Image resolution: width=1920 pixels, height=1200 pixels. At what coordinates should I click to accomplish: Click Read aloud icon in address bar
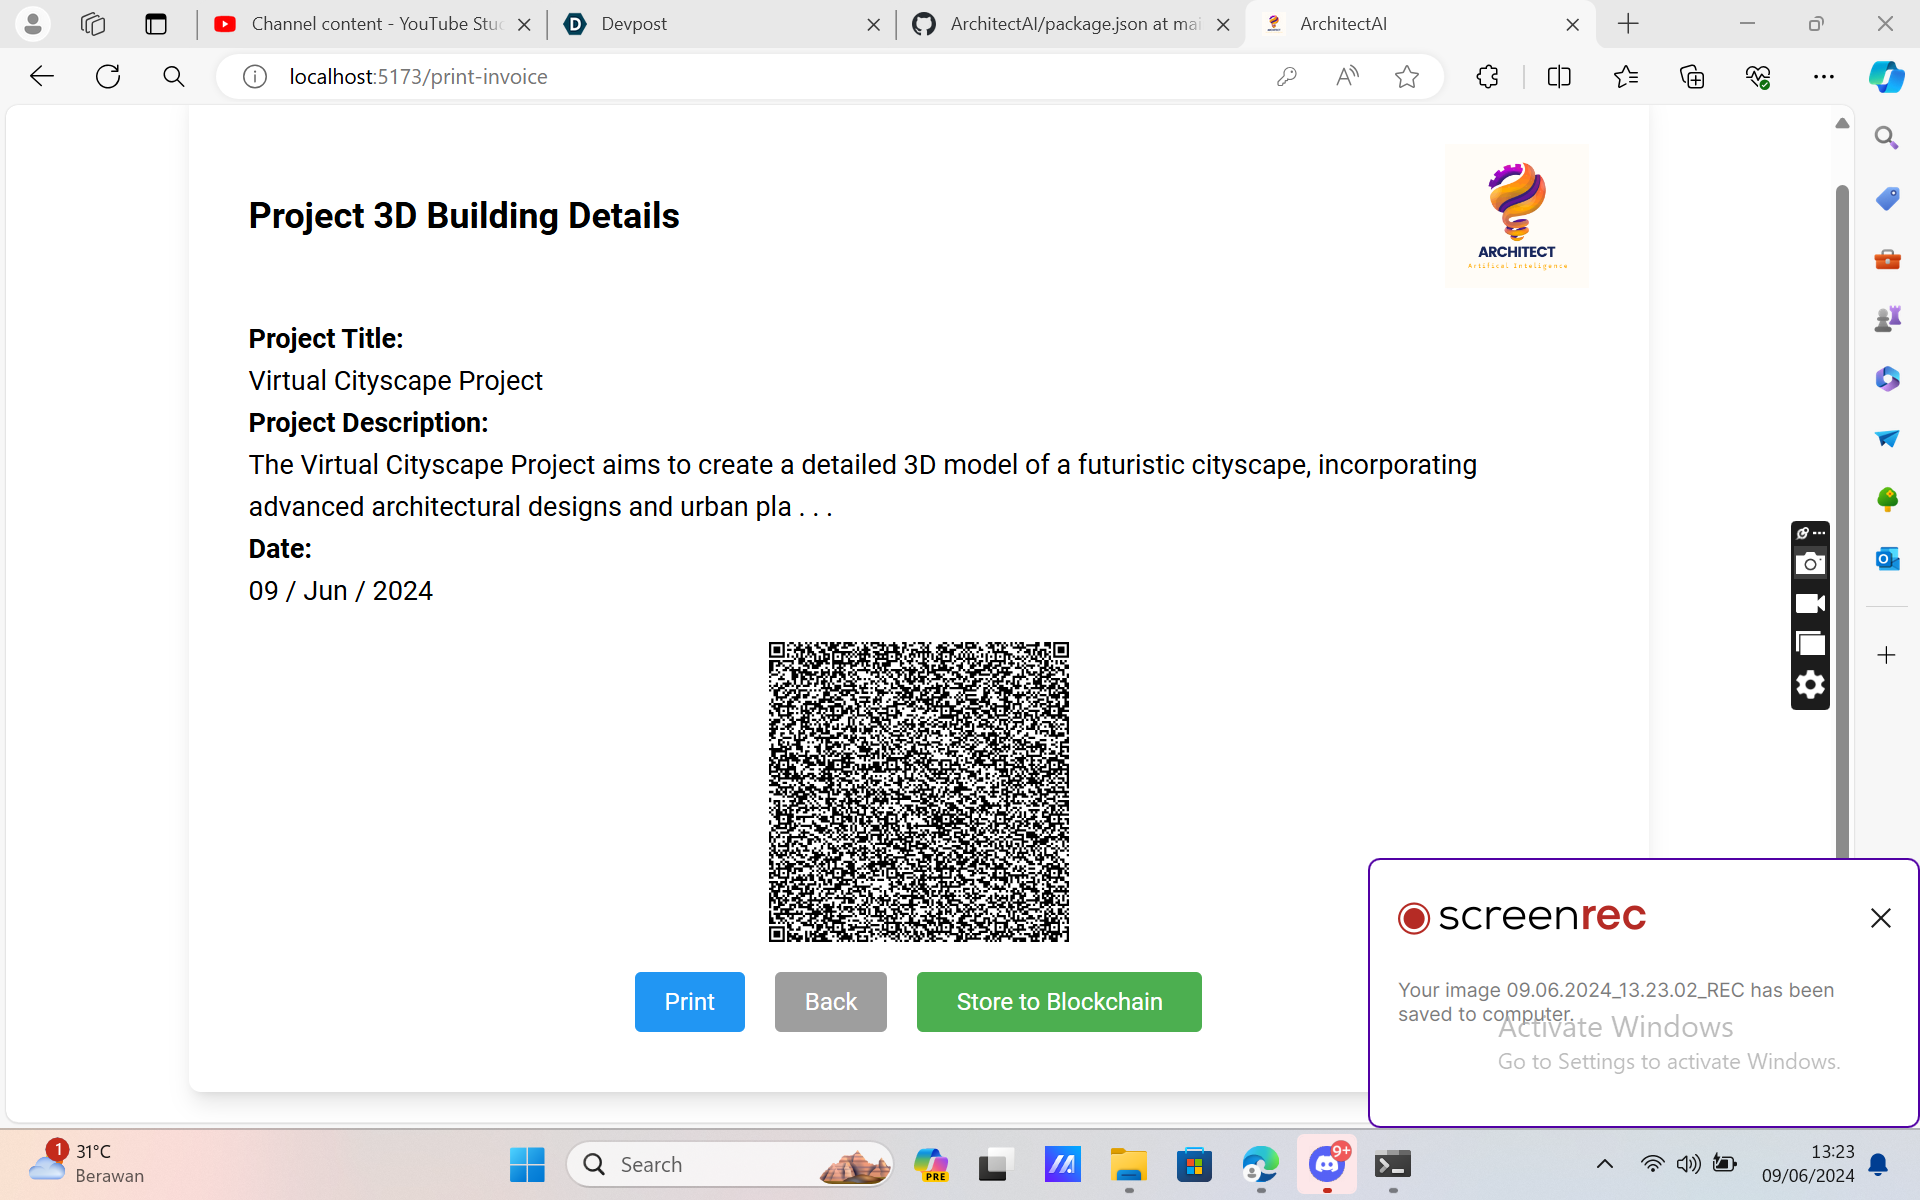(1347, 77)
